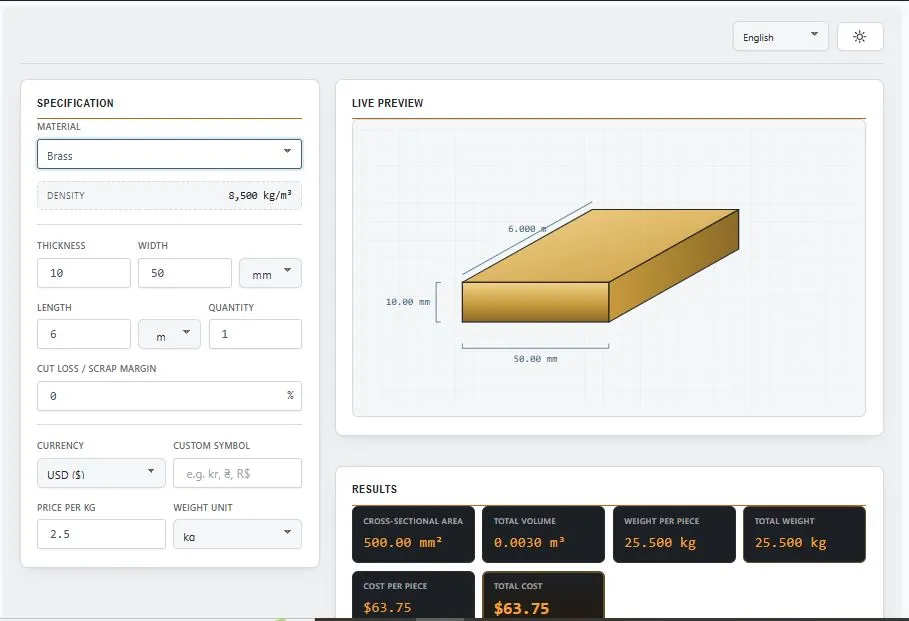
Task: Click the Width input field
Action: (x=184, y=273)
